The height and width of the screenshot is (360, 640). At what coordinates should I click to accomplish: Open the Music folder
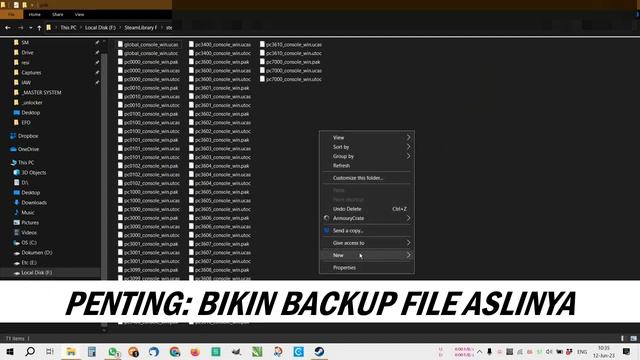[x=27, y=213]
